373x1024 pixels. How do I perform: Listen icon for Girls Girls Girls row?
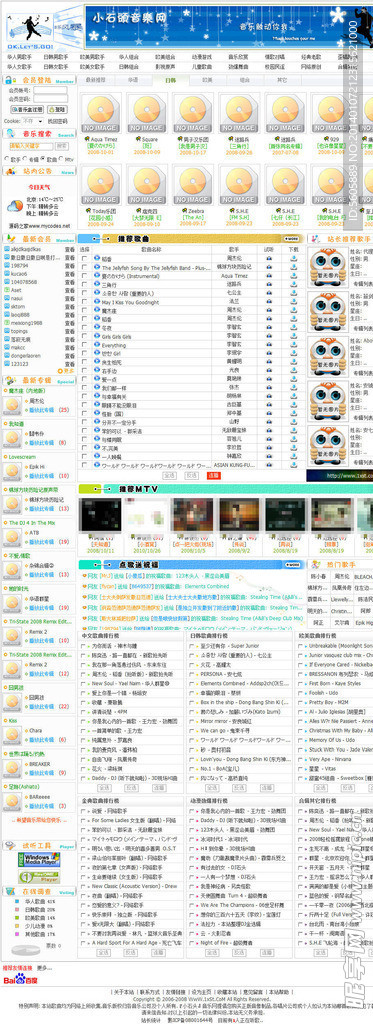(269, 336)
